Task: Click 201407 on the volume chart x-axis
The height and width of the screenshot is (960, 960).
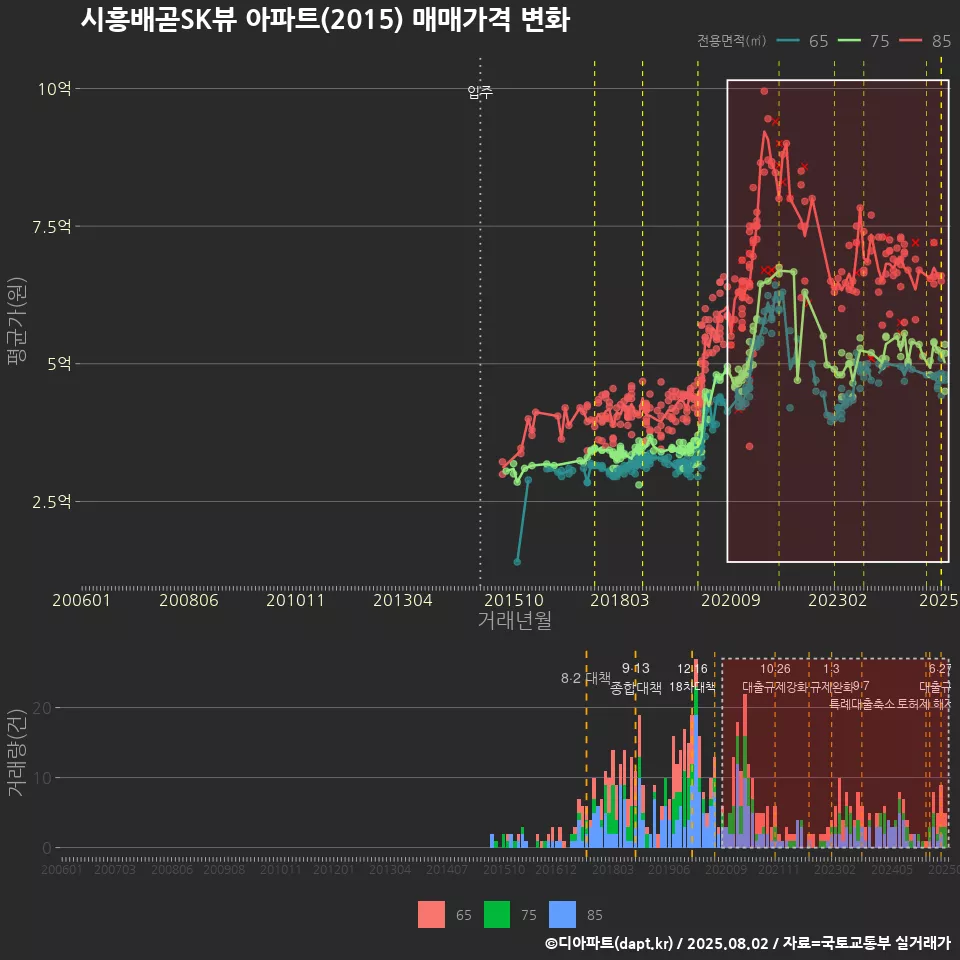Action: 447,869
